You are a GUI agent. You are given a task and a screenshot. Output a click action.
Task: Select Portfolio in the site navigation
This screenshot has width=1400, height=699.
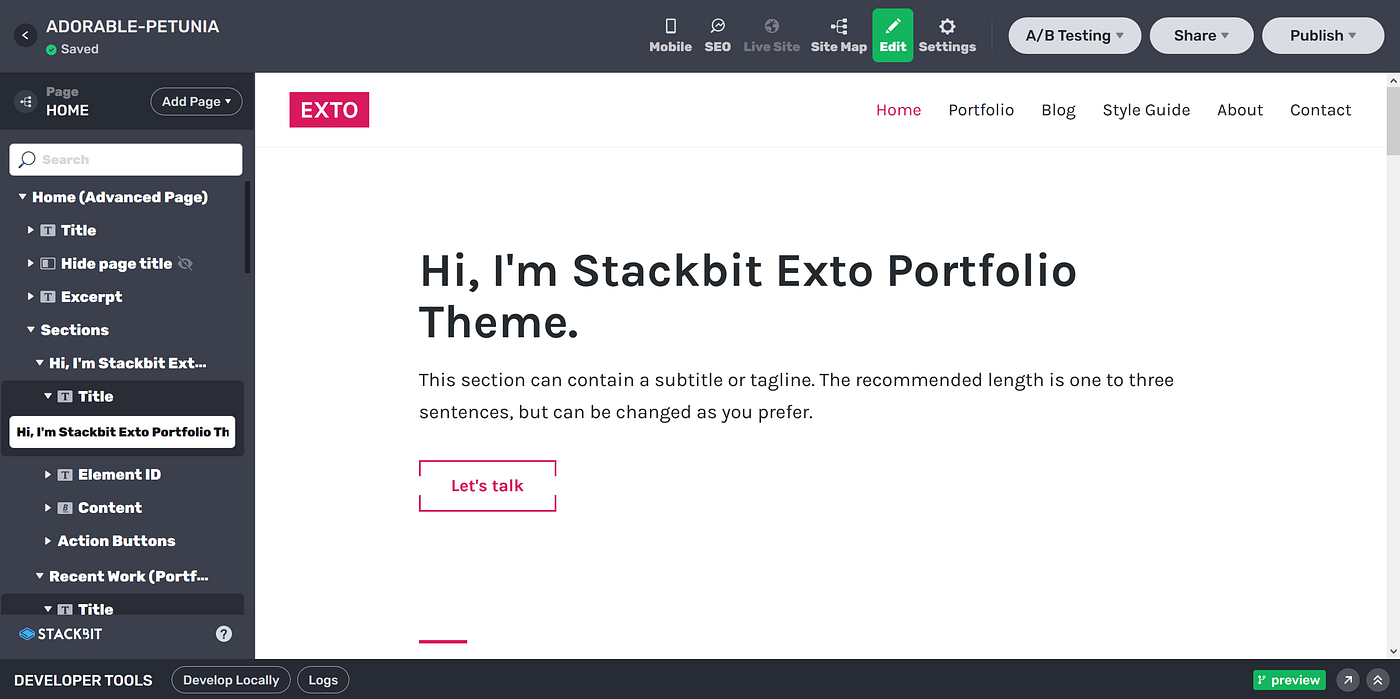[981, 110]
